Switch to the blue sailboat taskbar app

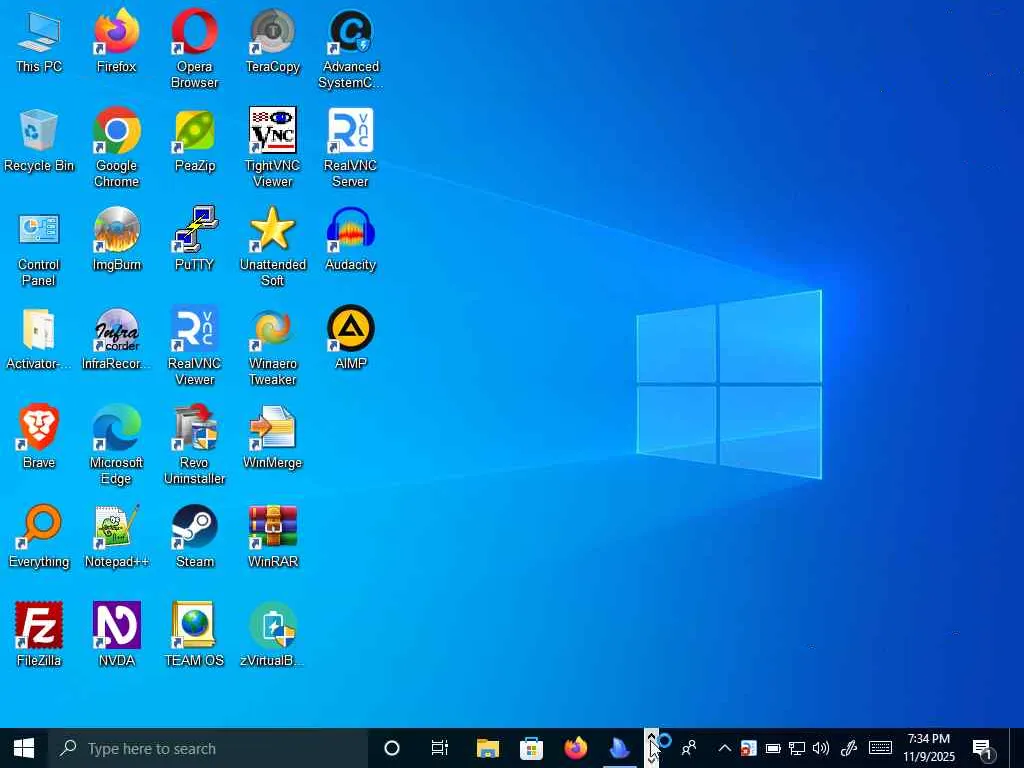tap(619, 748)
